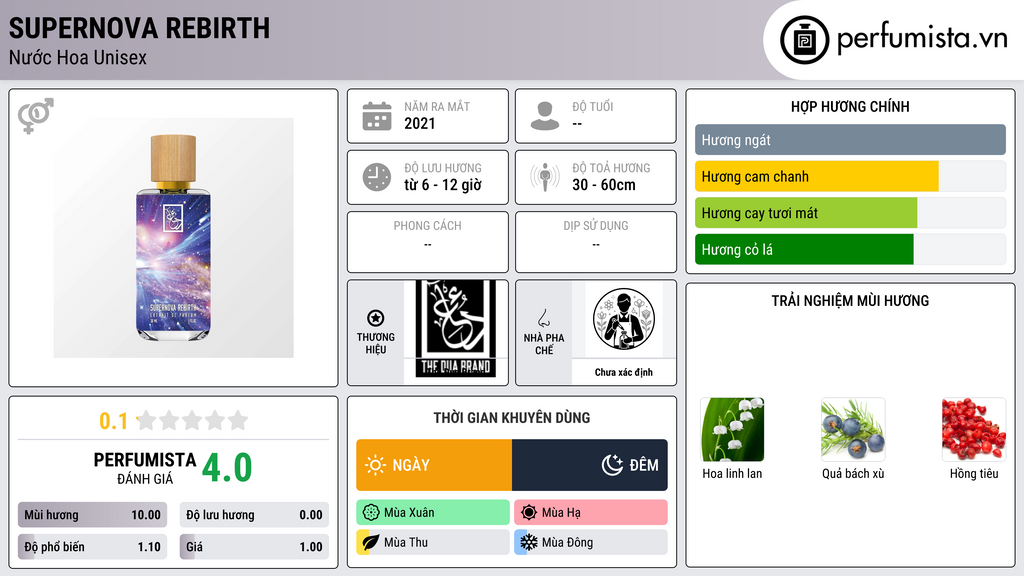The image size is (1024, 576).
Task: Open the Hồng tiêu note image
Action: click(974, 430)
